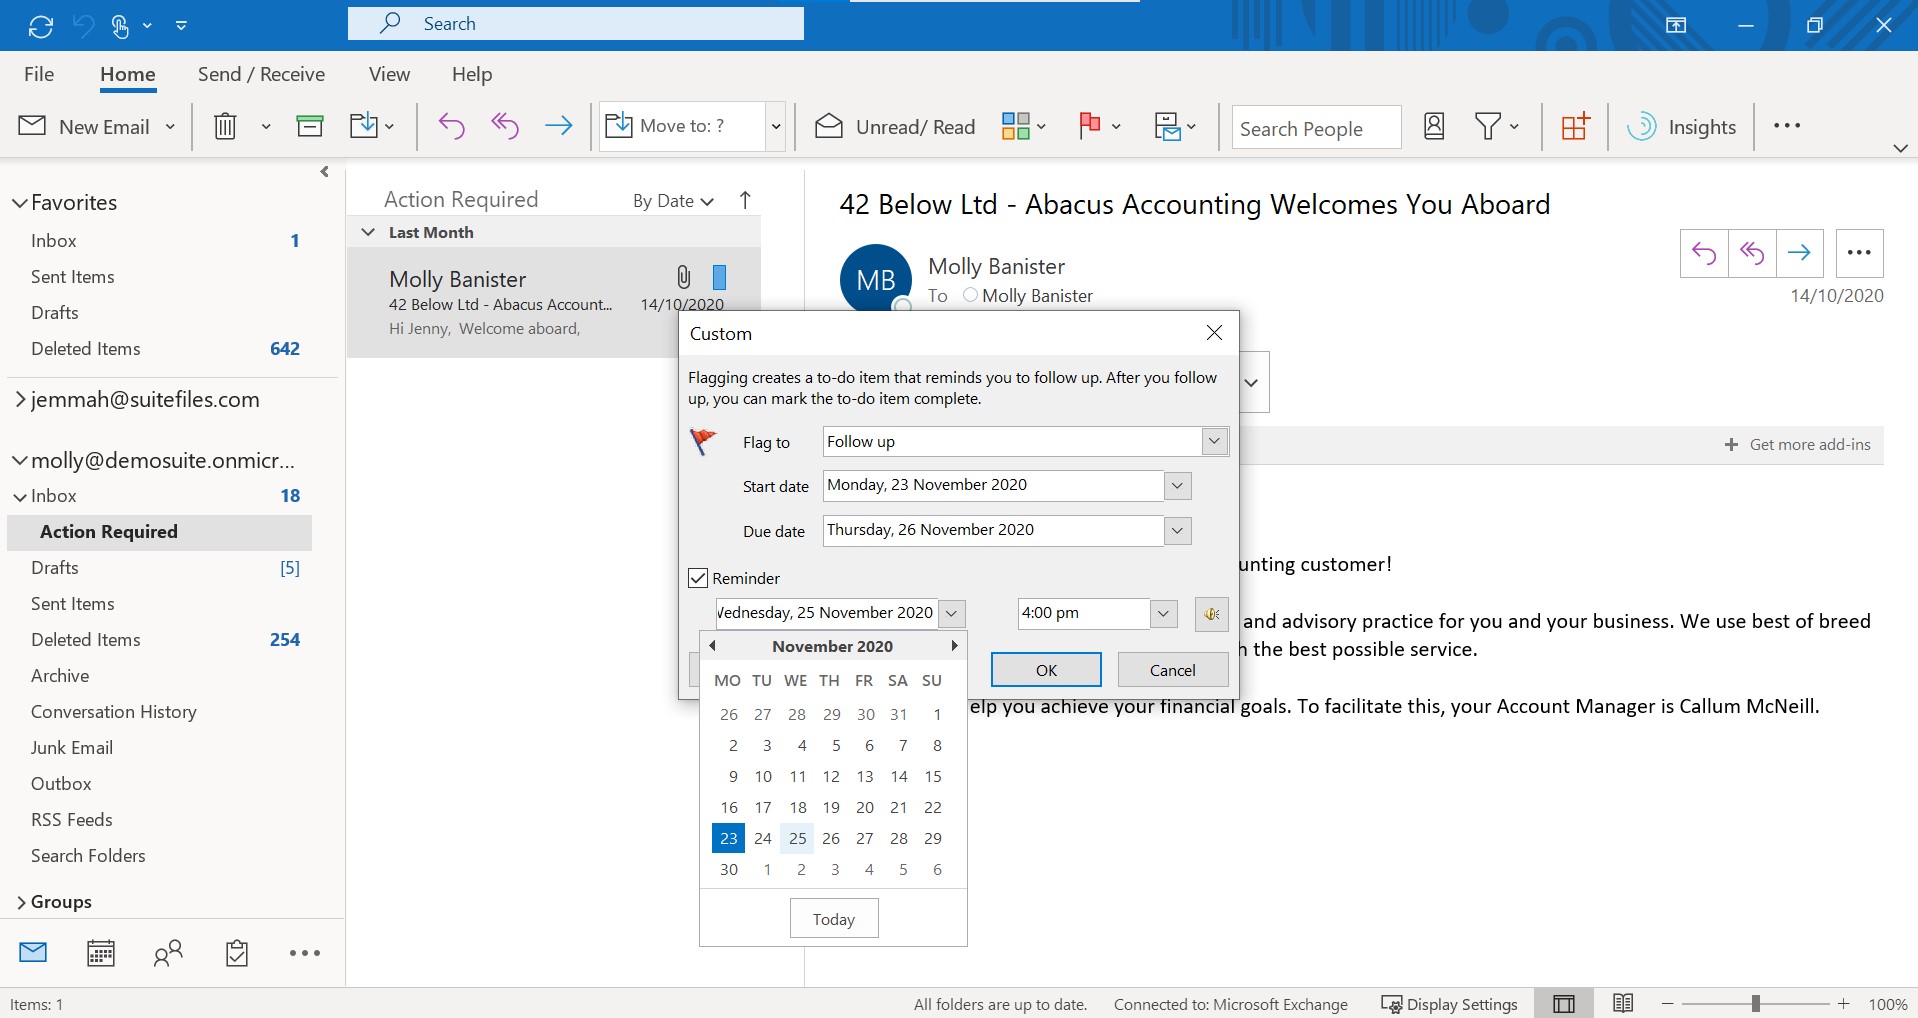Click the Undo icon in title bar

pos(84,26)
